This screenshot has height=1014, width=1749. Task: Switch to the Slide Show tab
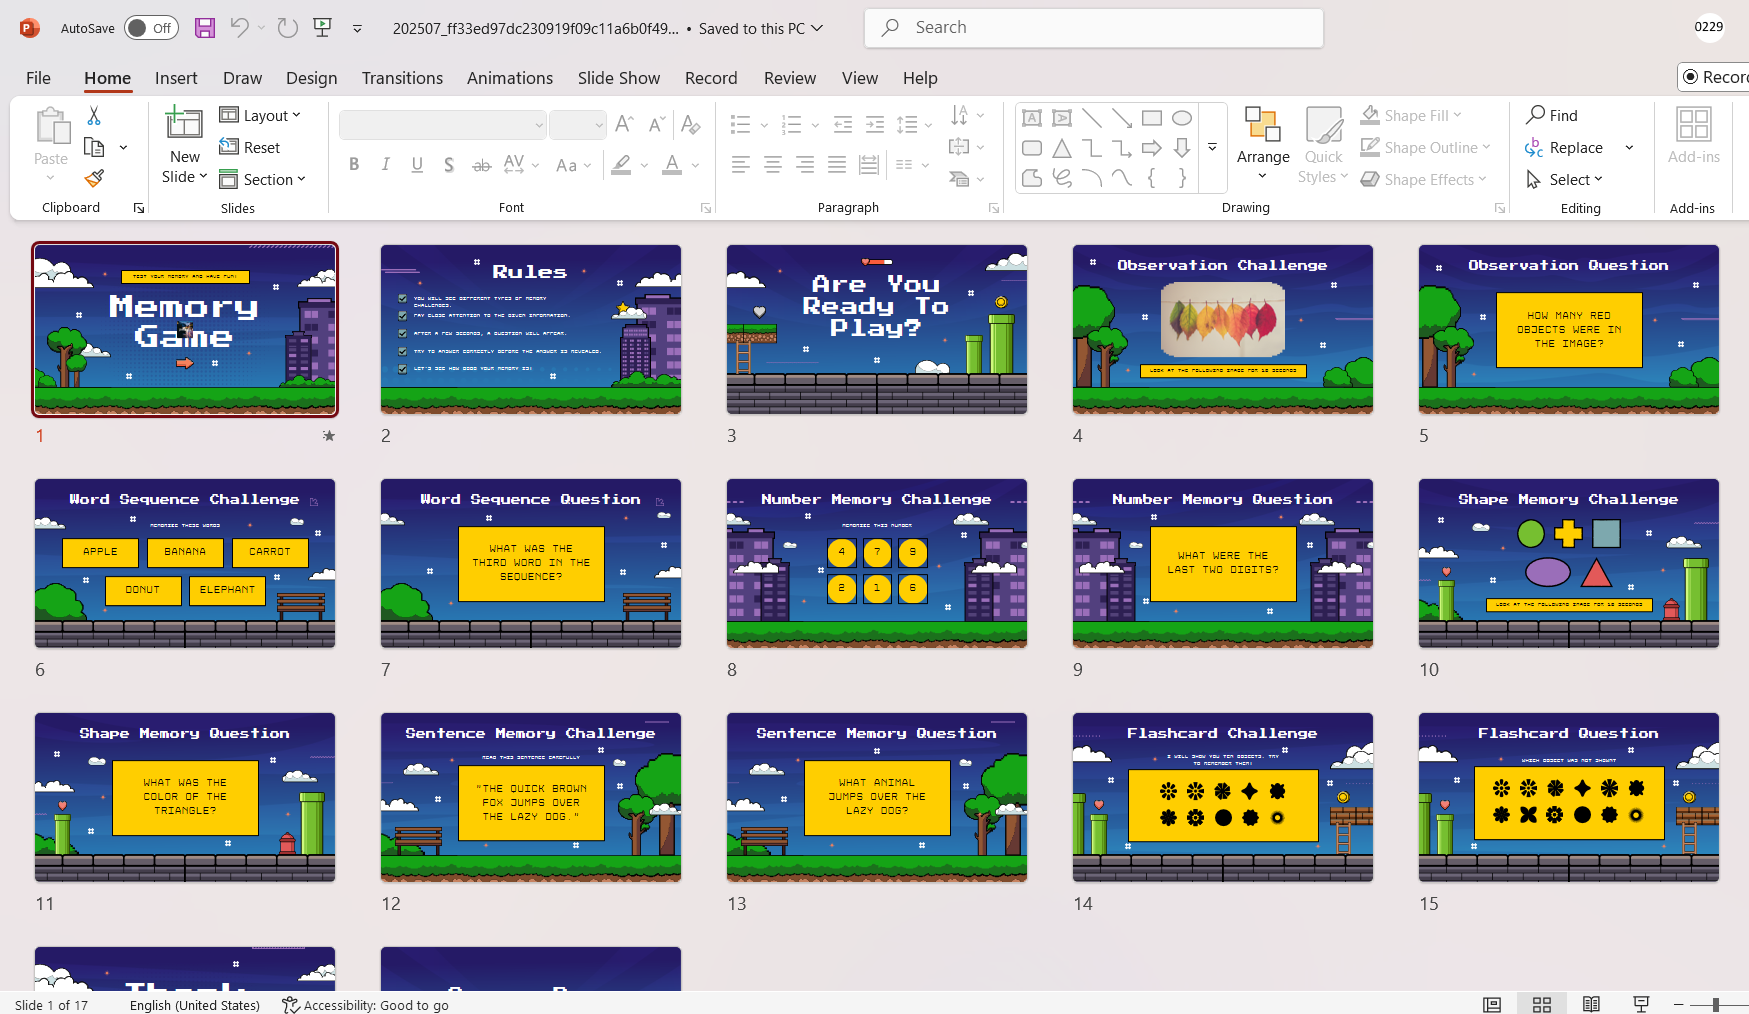click(619, 78)
